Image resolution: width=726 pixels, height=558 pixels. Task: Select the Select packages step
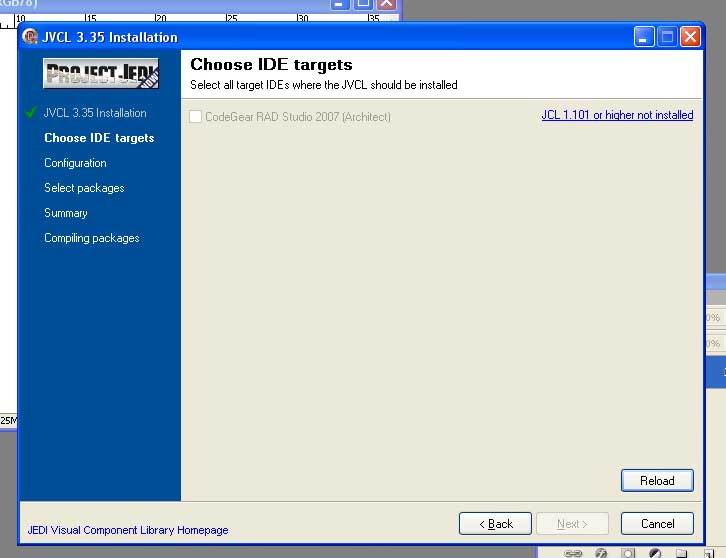coord(84,188)
